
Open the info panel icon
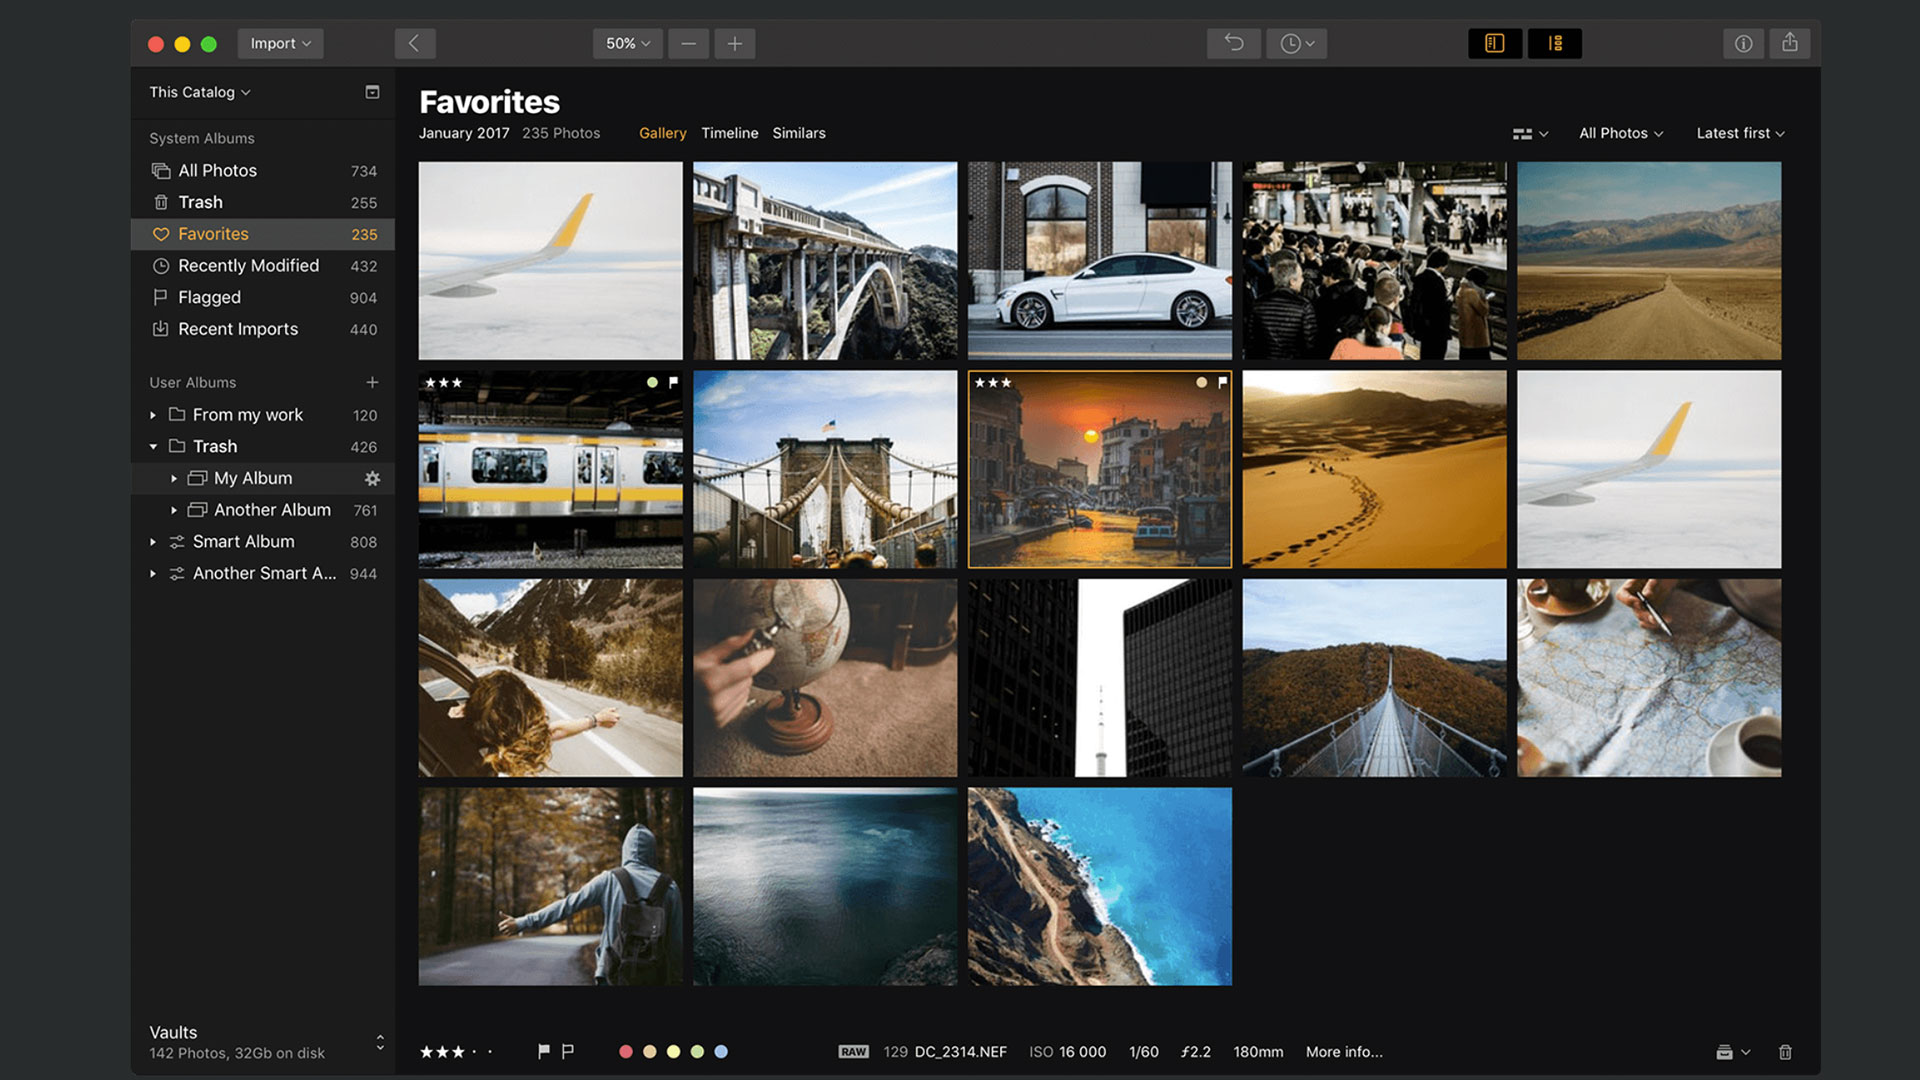1743,43
